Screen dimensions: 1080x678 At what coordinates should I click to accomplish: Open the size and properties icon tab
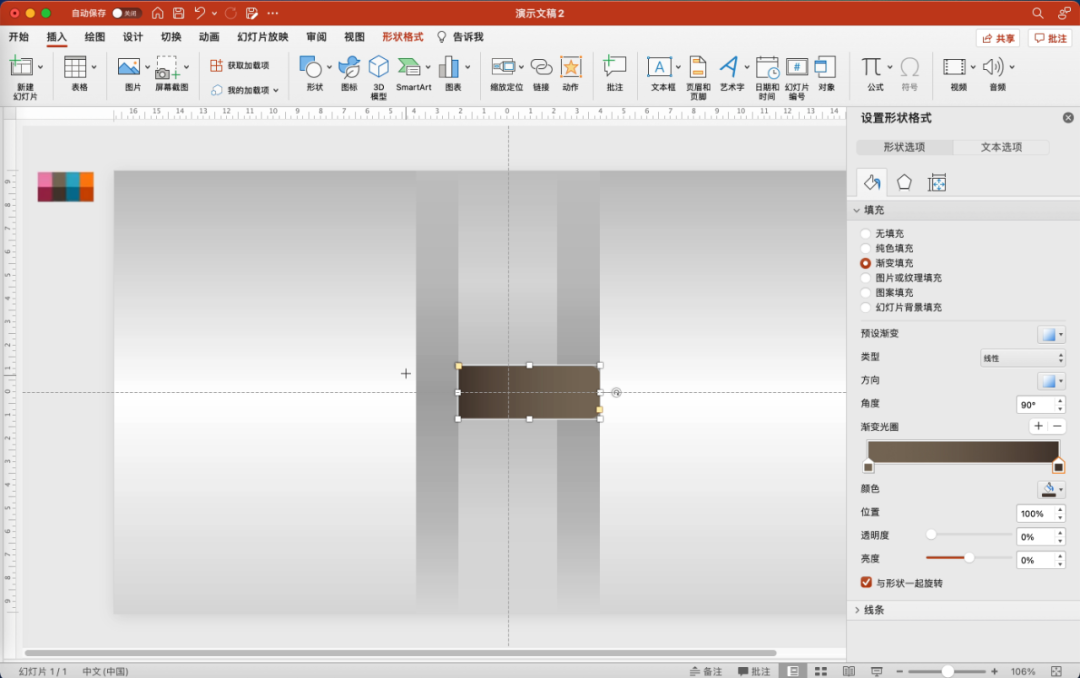pyautogui.click(x=937, y=182)
